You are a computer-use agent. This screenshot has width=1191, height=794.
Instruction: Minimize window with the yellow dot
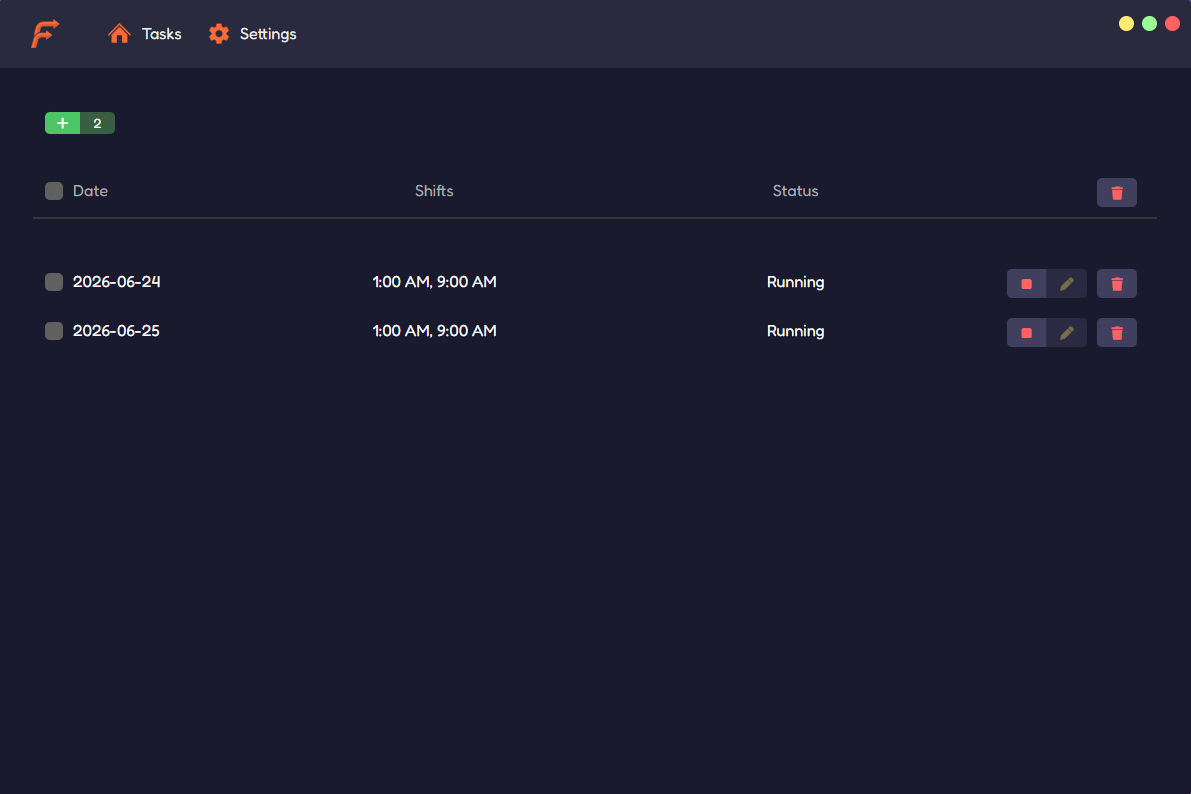(x=1126, y=24)
